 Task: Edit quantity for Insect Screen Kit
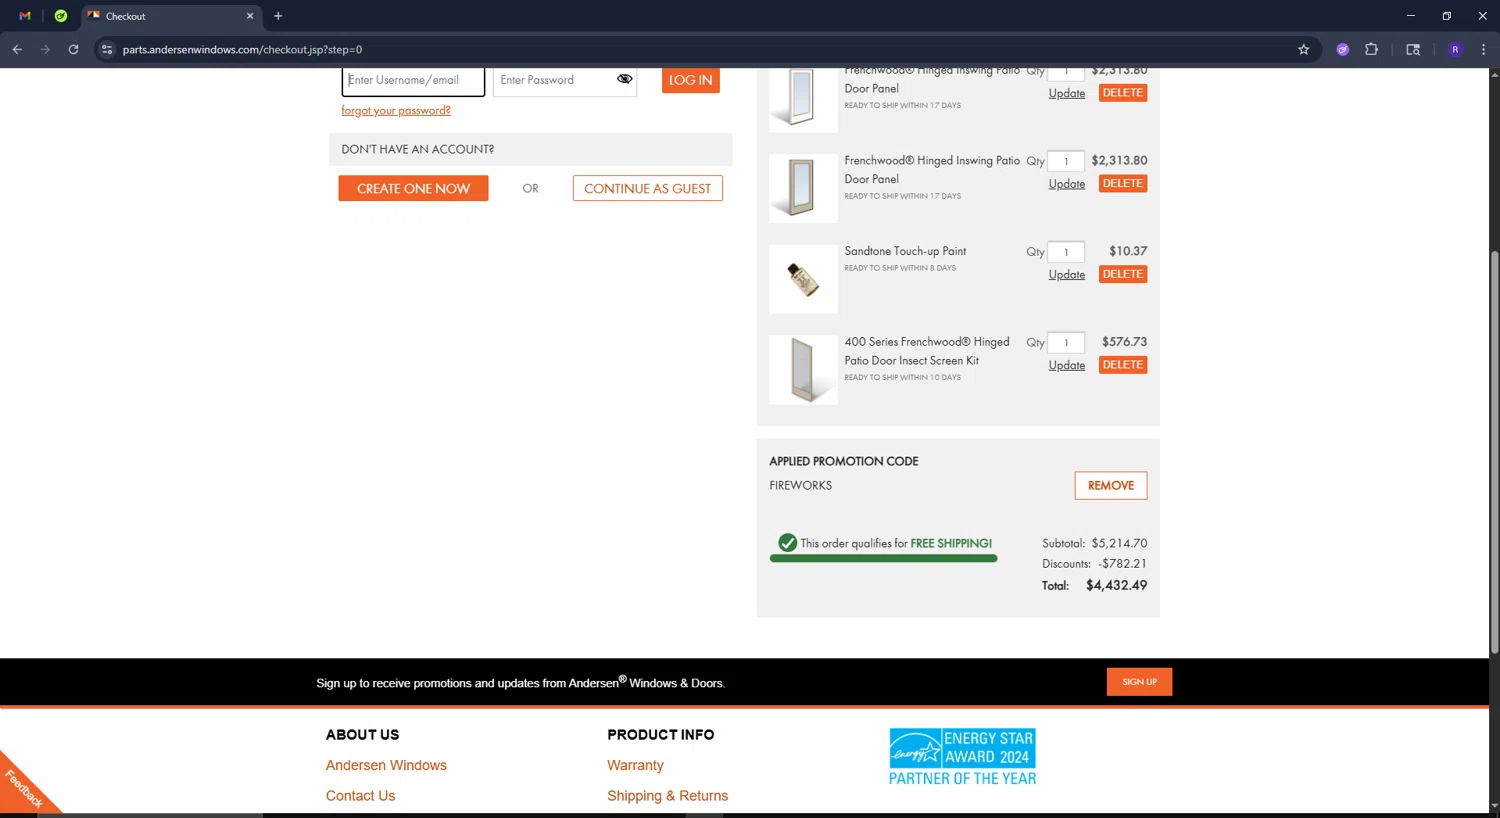click(x=1066, y=343)
